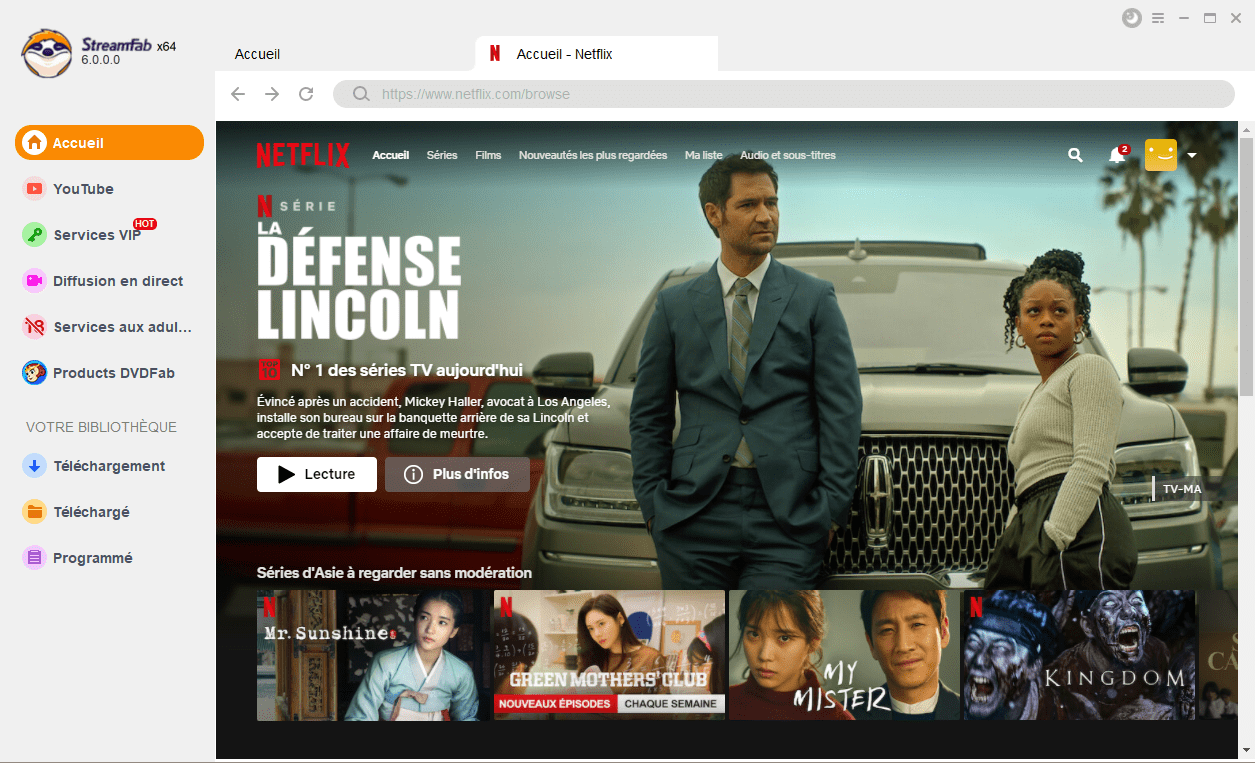Go back in browser history
The image size is (1255, 763).
click(x=238, y=94)
